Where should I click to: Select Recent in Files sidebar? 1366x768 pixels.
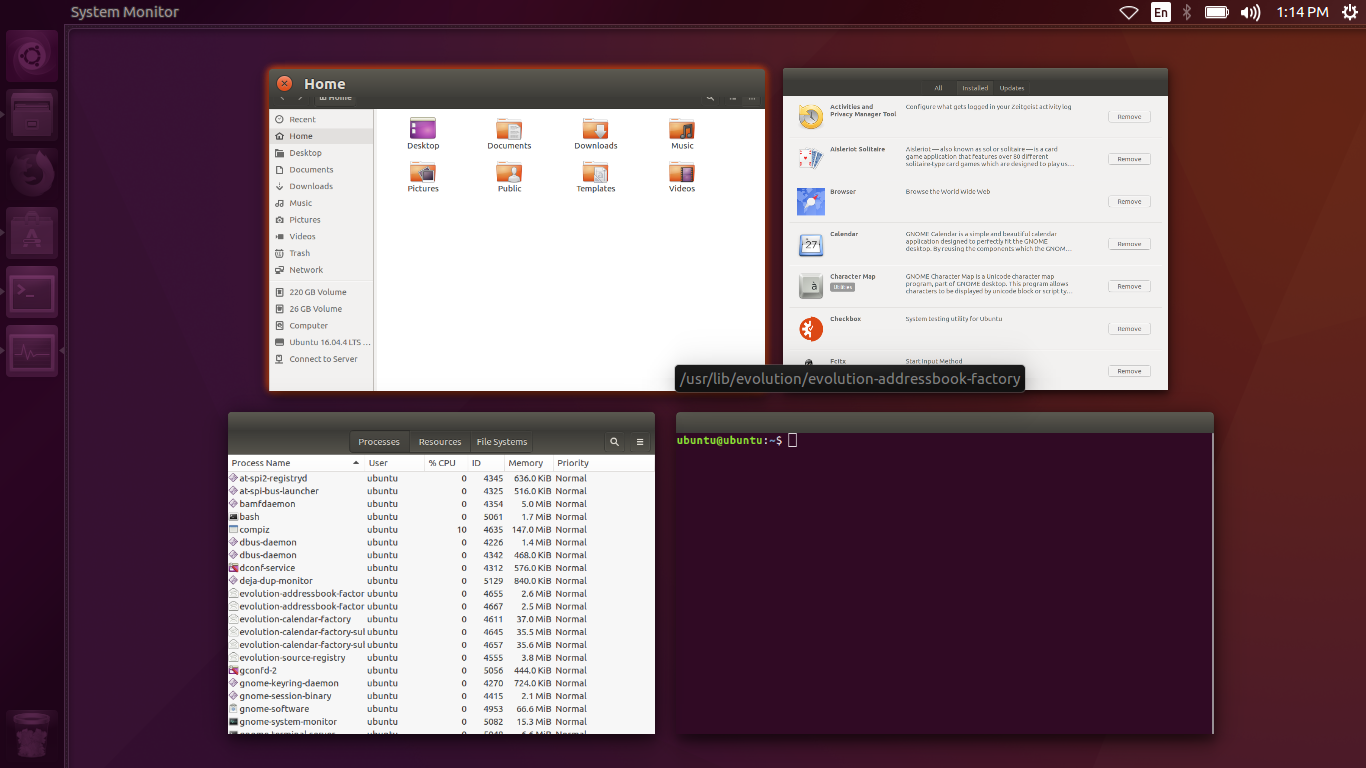[321, 119]
